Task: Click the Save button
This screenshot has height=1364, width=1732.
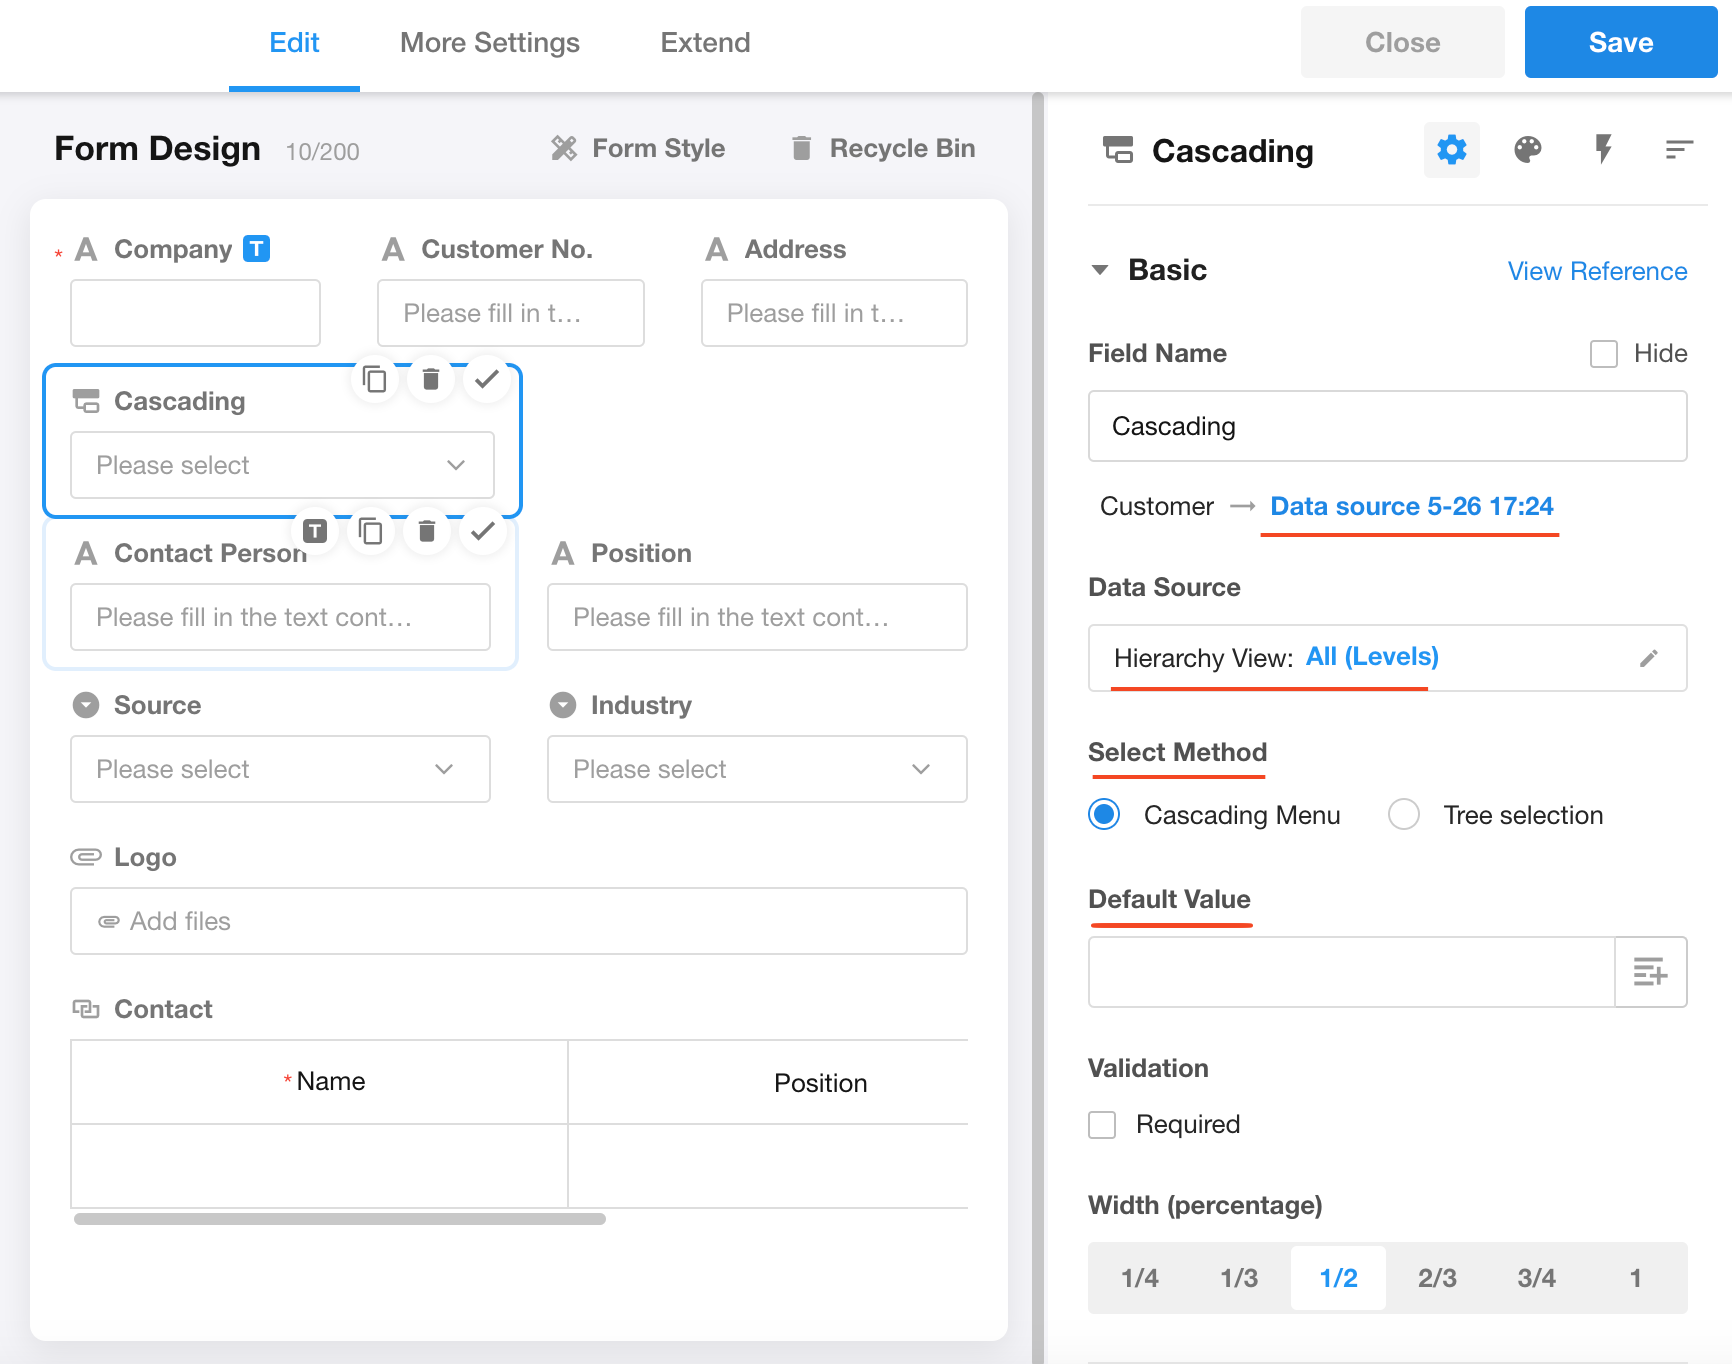Action: (1621, 42)
